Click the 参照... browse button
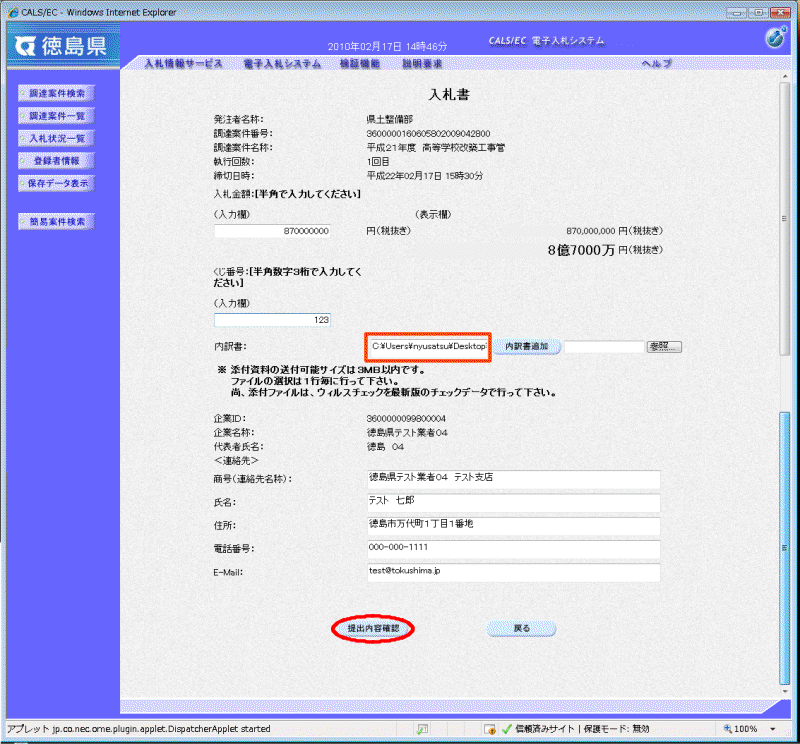The image size is (800, 744). [x=664, y=346]
